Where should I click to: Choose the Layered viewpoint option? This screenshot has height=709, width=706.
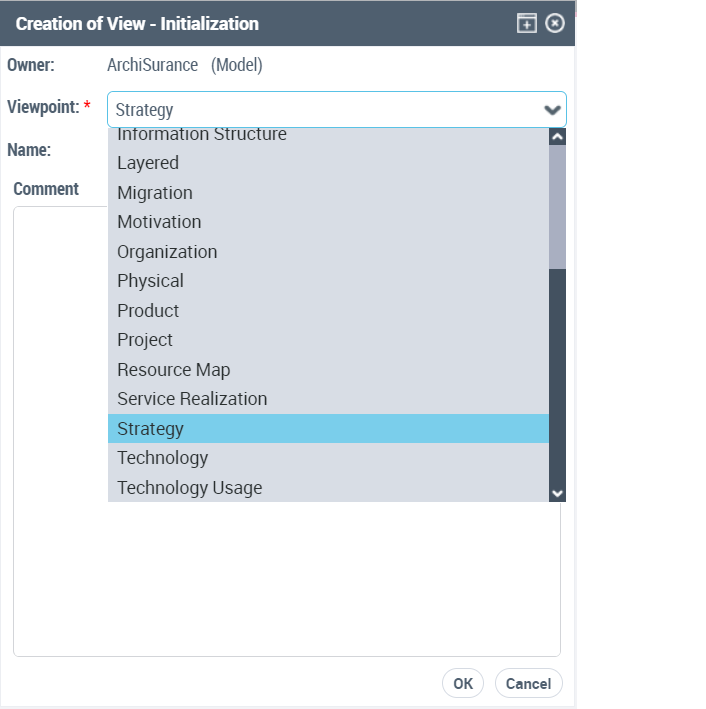(x=148, y=163)
